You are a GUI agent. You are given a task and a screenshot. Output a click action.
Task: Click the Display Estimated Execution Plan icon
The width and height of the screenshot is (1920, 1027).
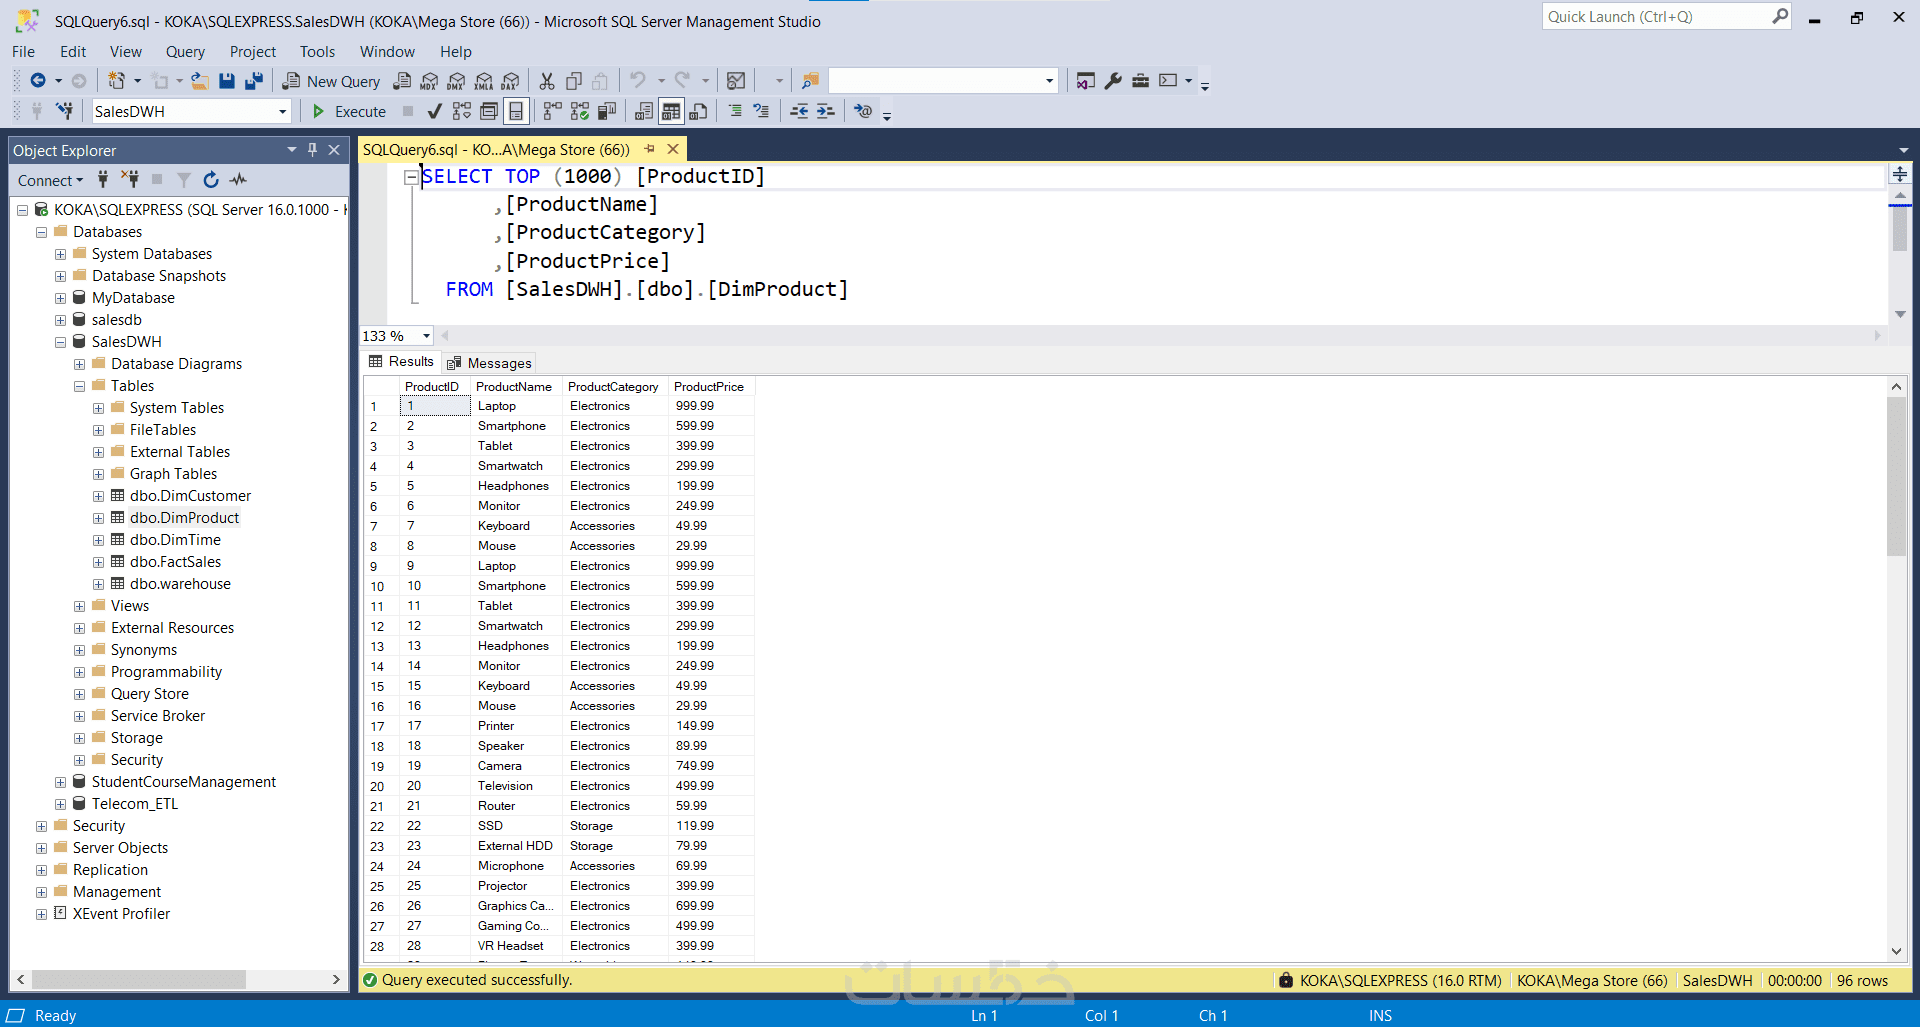(461, 111)
